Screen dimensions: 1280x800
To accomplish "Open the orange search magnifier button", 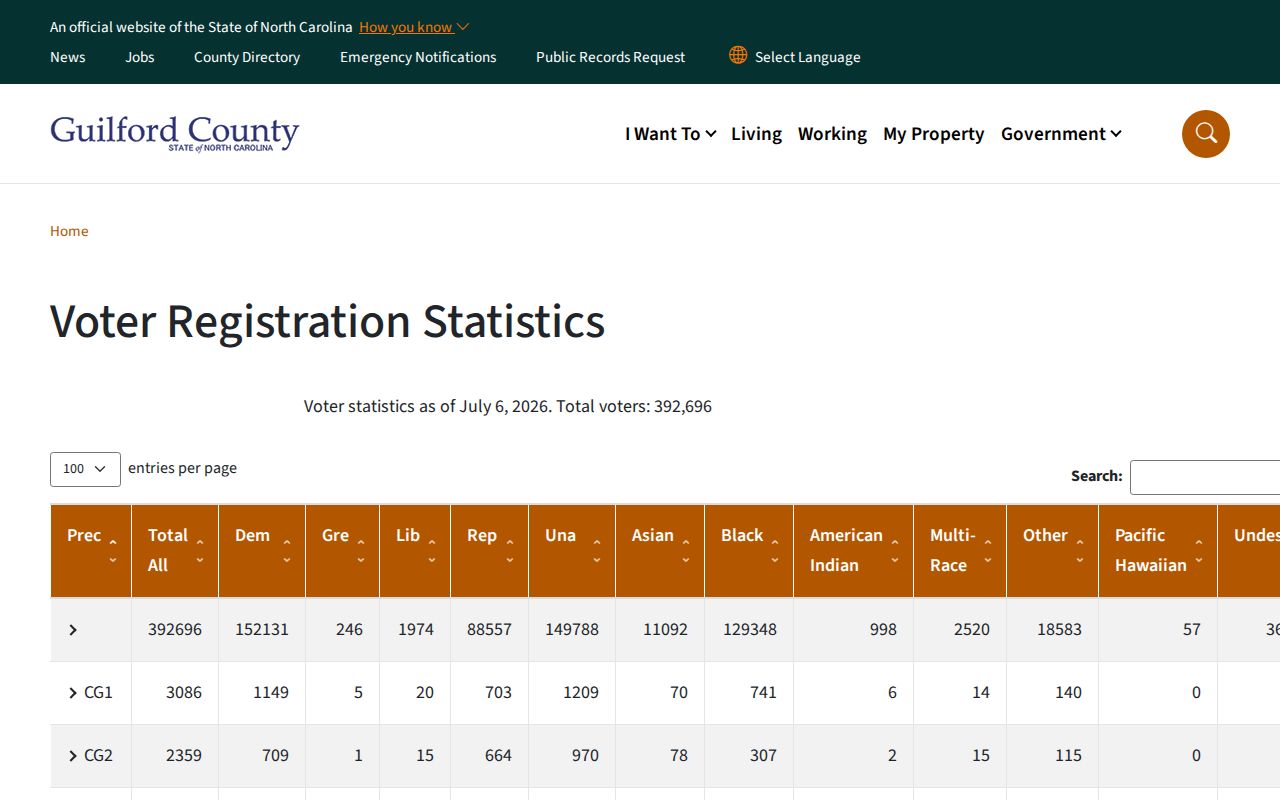I will [1205, 134].
